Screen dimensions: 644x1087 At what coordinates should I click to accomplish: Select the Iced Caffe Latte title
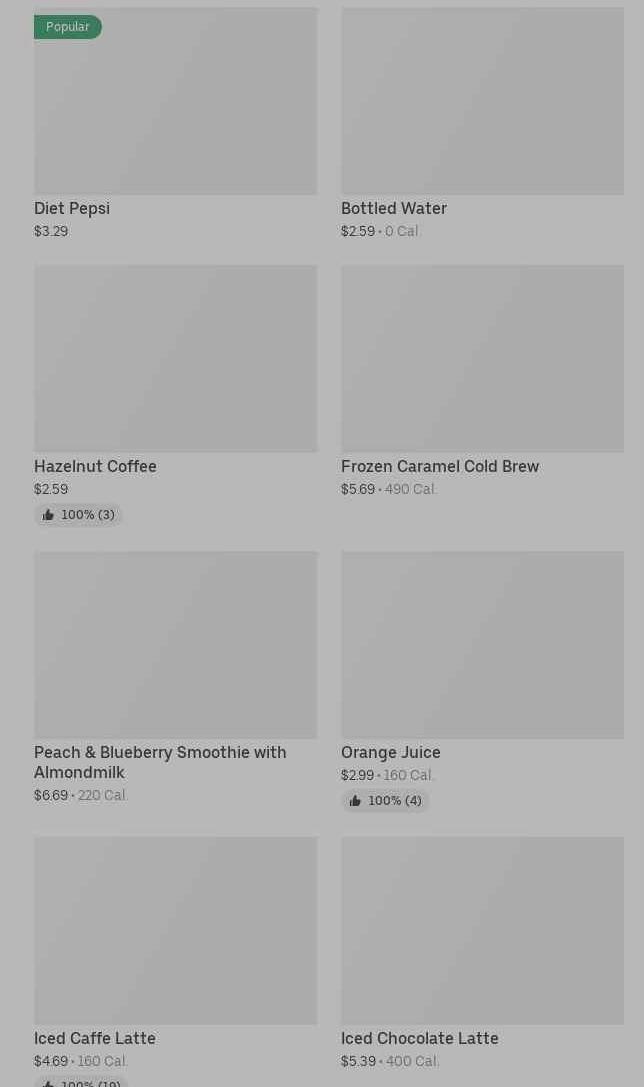pos(95,1038)
